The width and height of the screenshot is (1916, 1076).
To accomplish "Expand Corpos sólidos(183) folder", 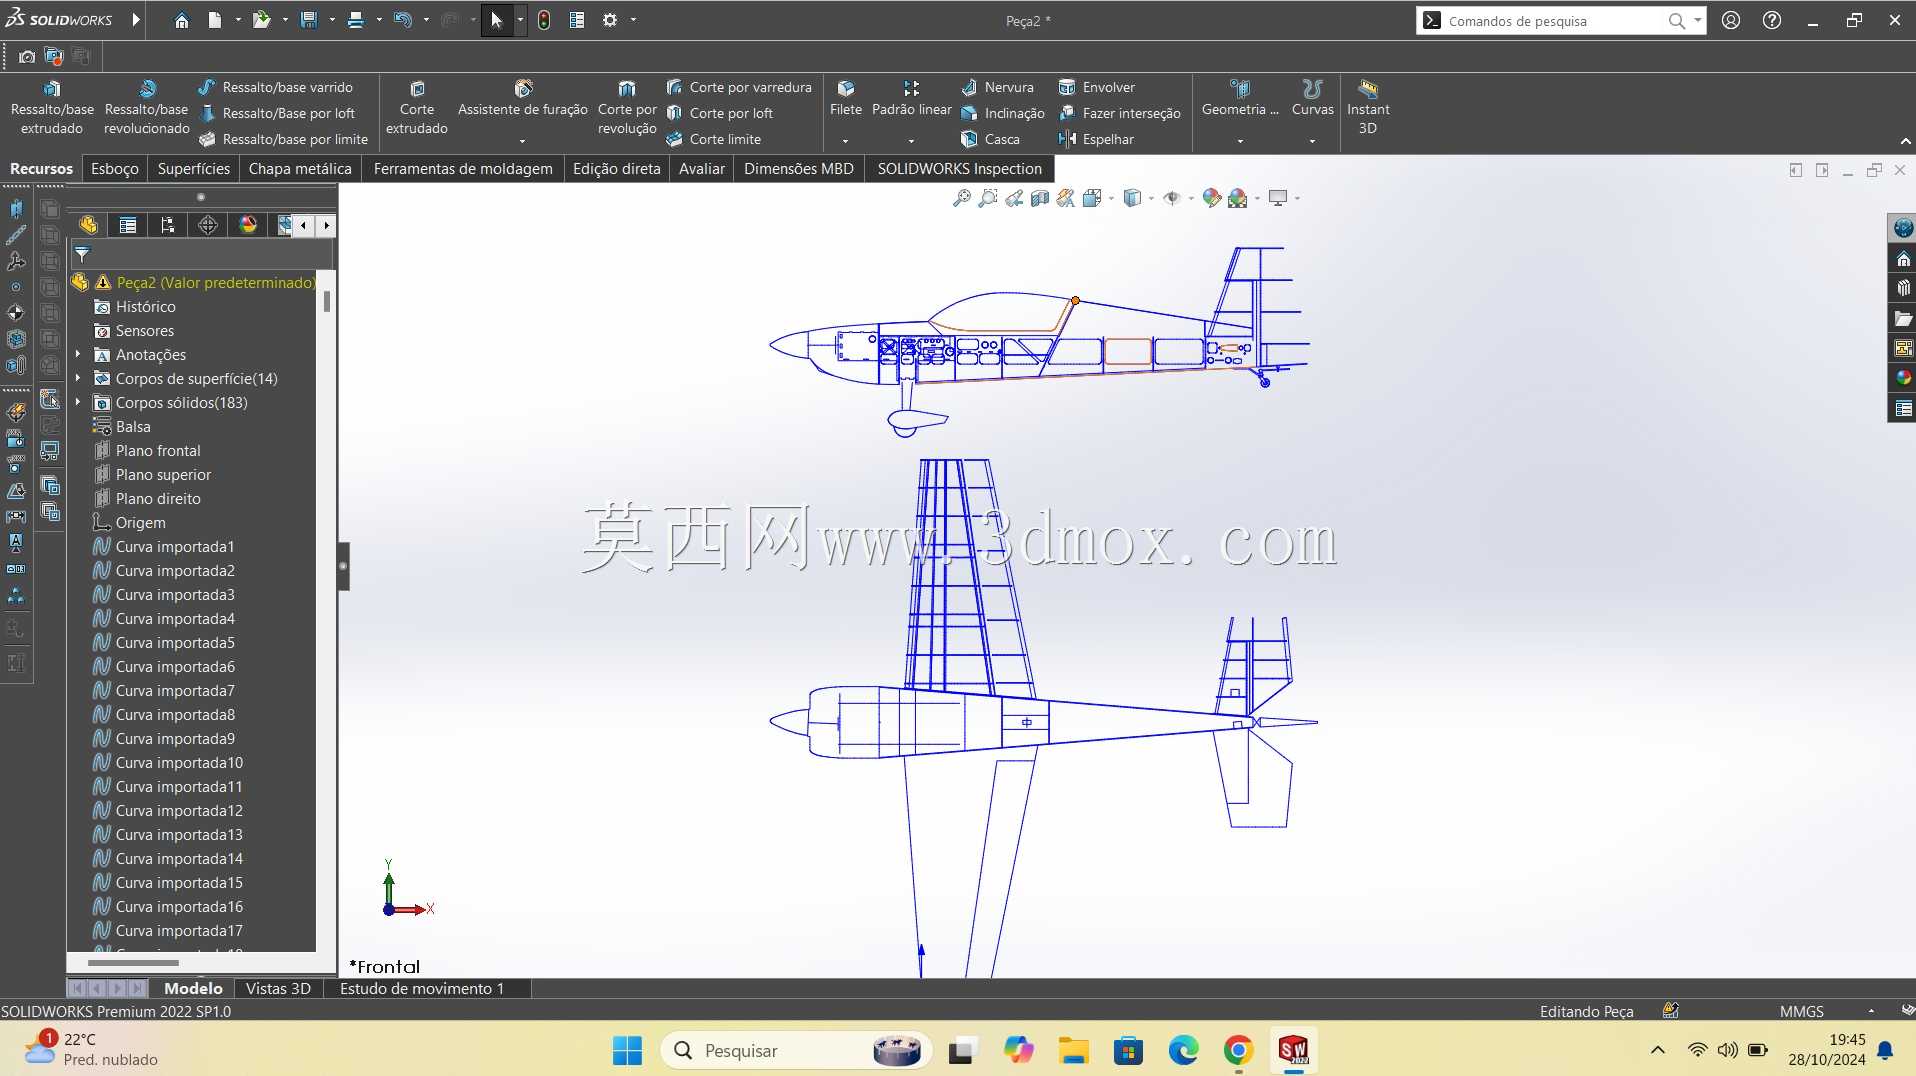I will pos(78,402).
